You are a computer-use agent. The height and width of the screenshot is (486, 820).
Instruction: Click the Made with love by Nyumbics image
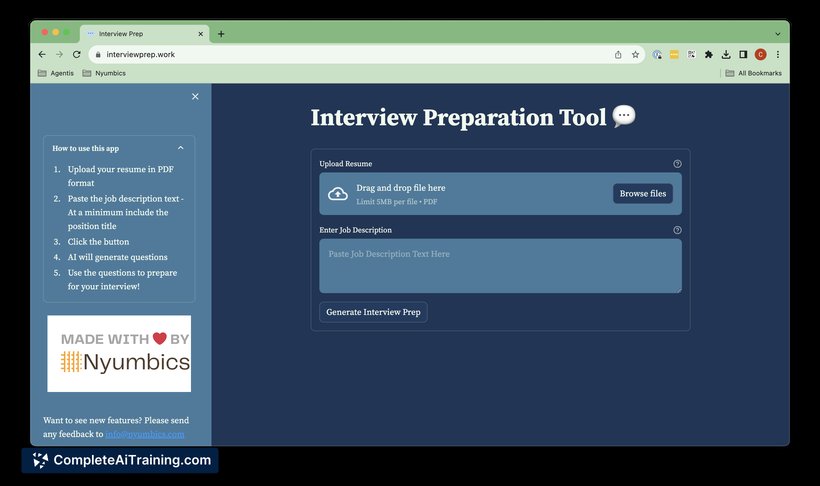tap(119, 354)
